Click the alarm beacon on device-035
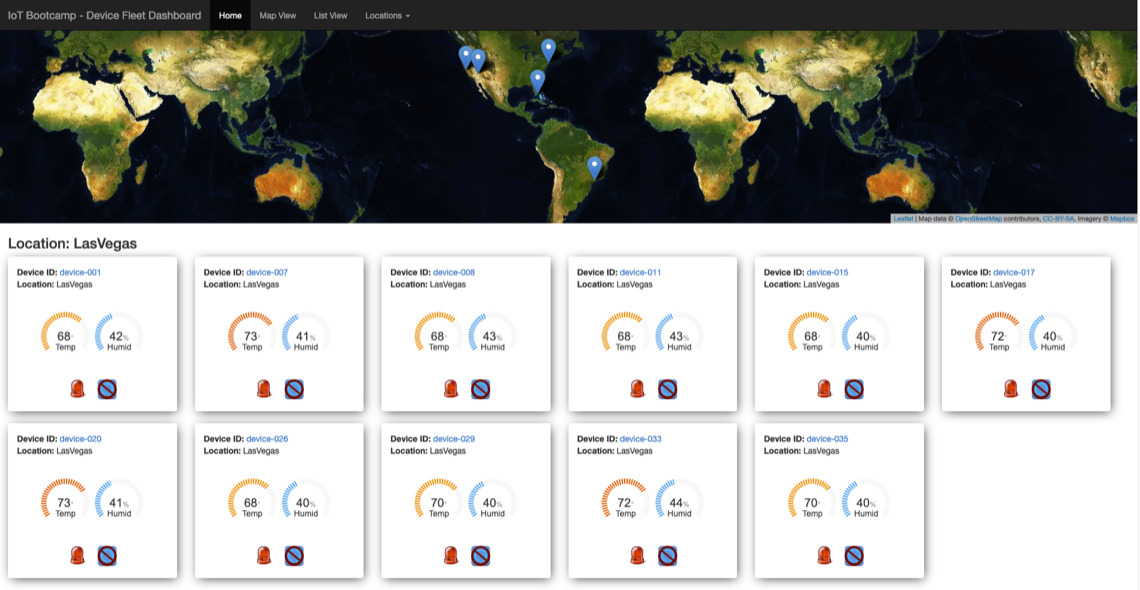The image size is (1140, 590). pos(824,556)
